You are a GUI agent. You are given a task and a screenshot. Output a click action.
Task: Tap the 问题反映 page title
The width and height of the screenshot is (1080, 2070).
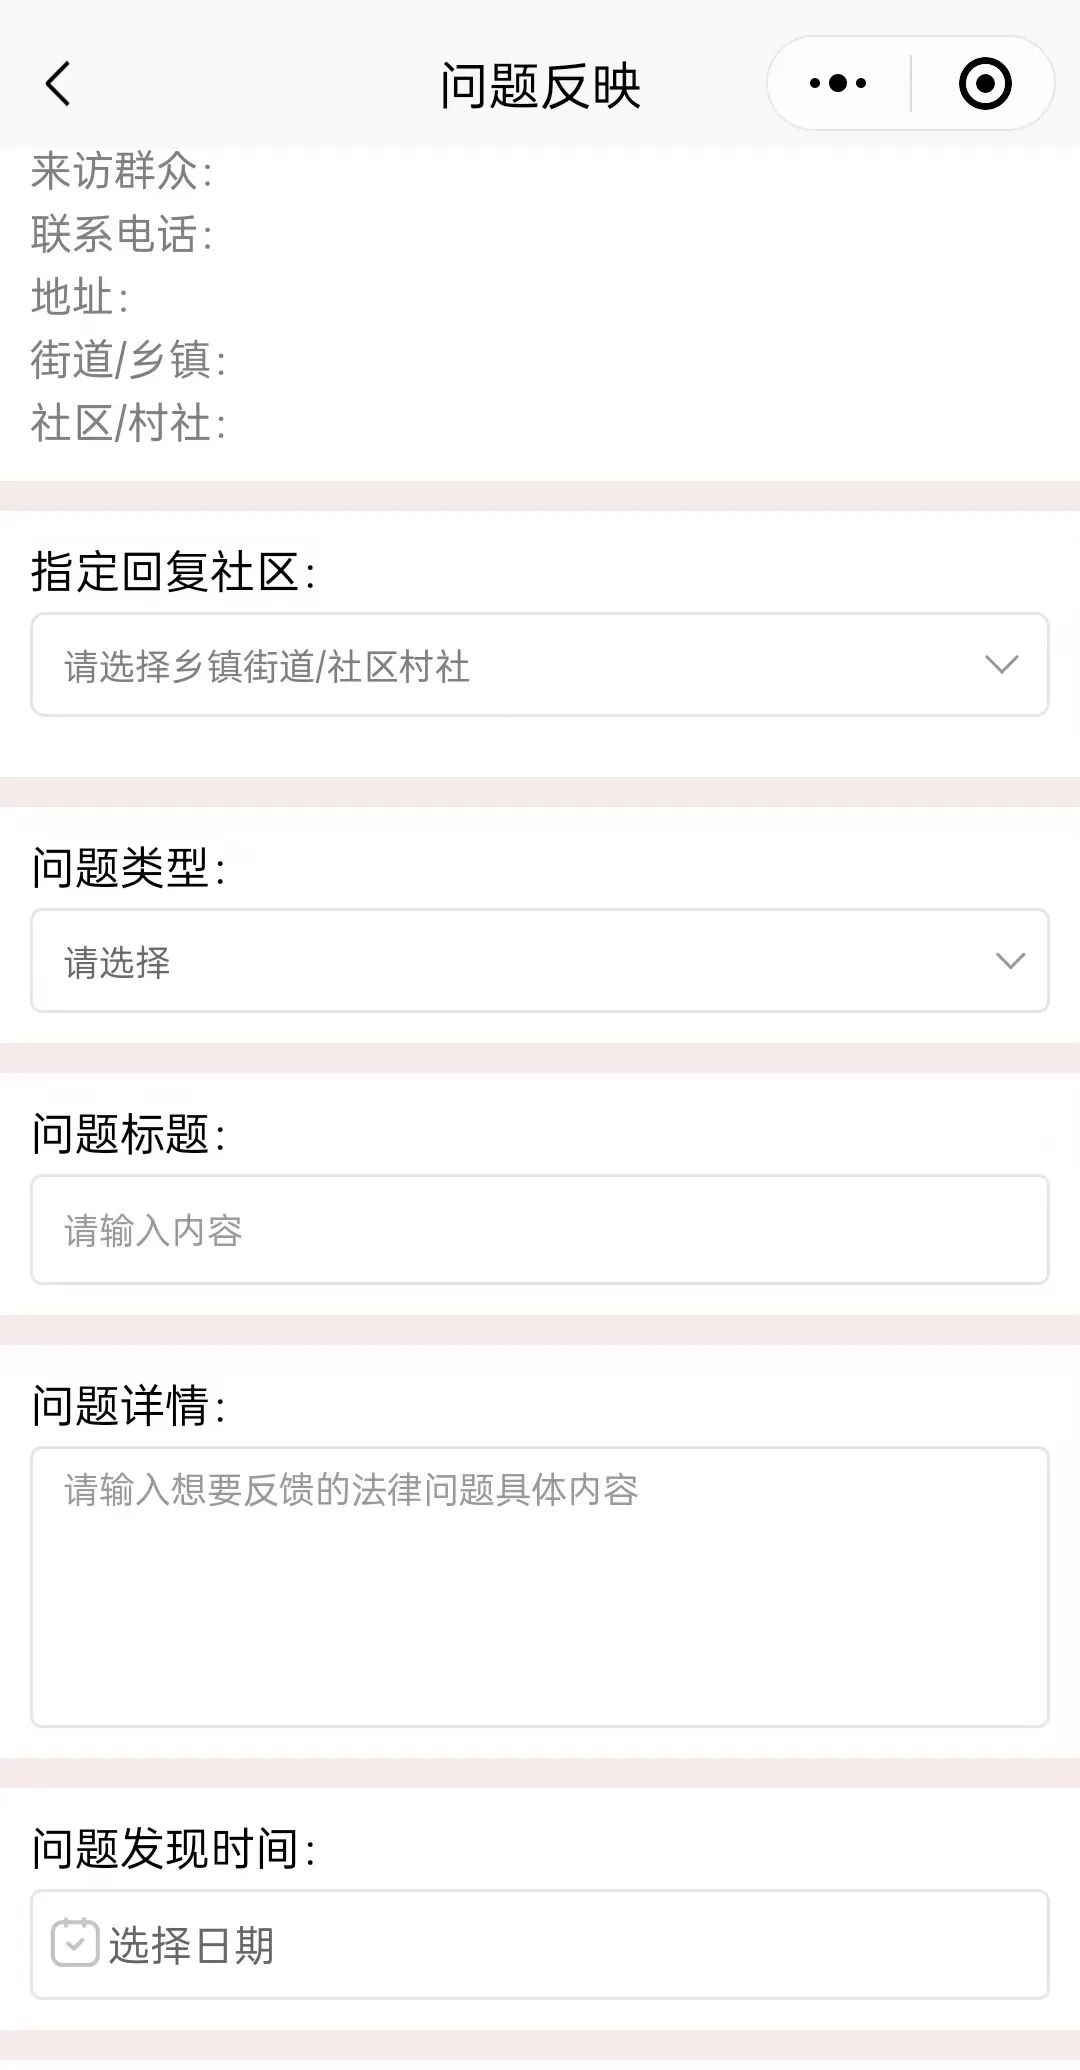(x=540, y=86)
